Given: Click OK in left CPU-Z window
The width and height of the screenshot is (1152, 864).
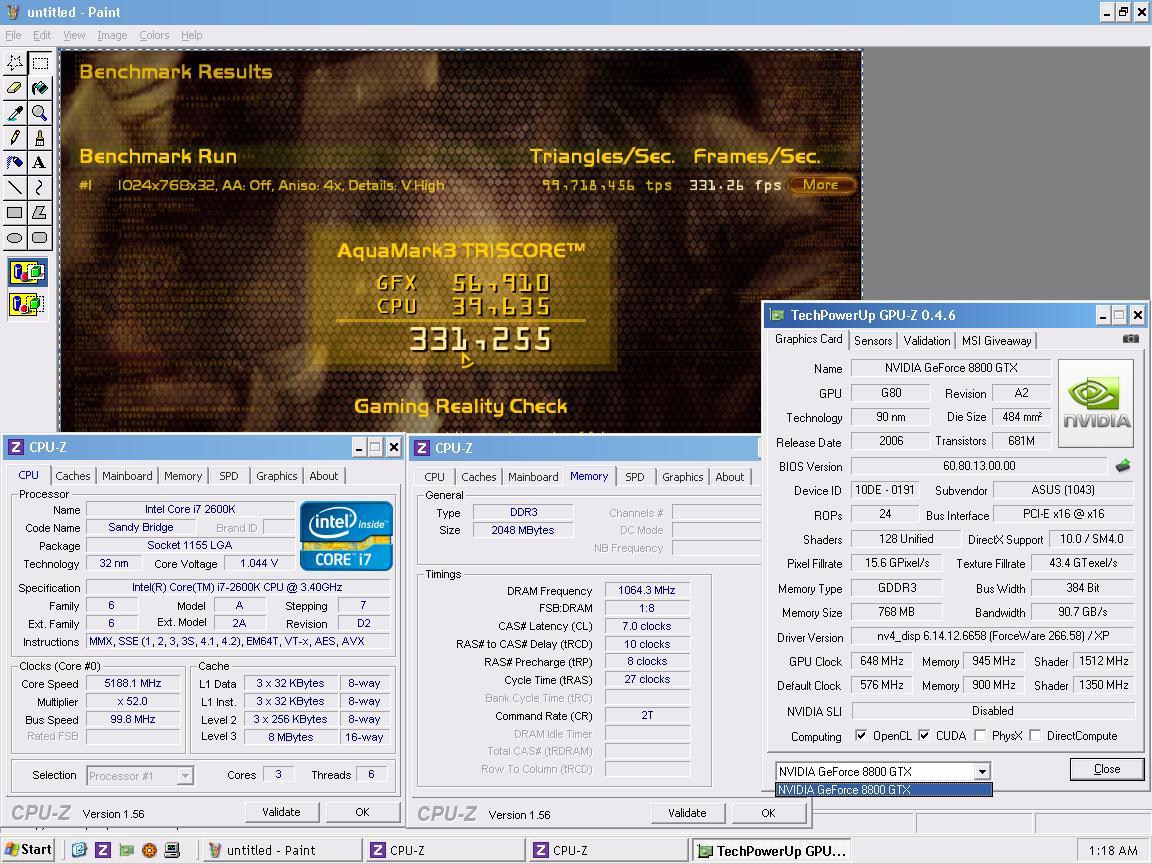Looking at the screenshot, I should (362, 812).
